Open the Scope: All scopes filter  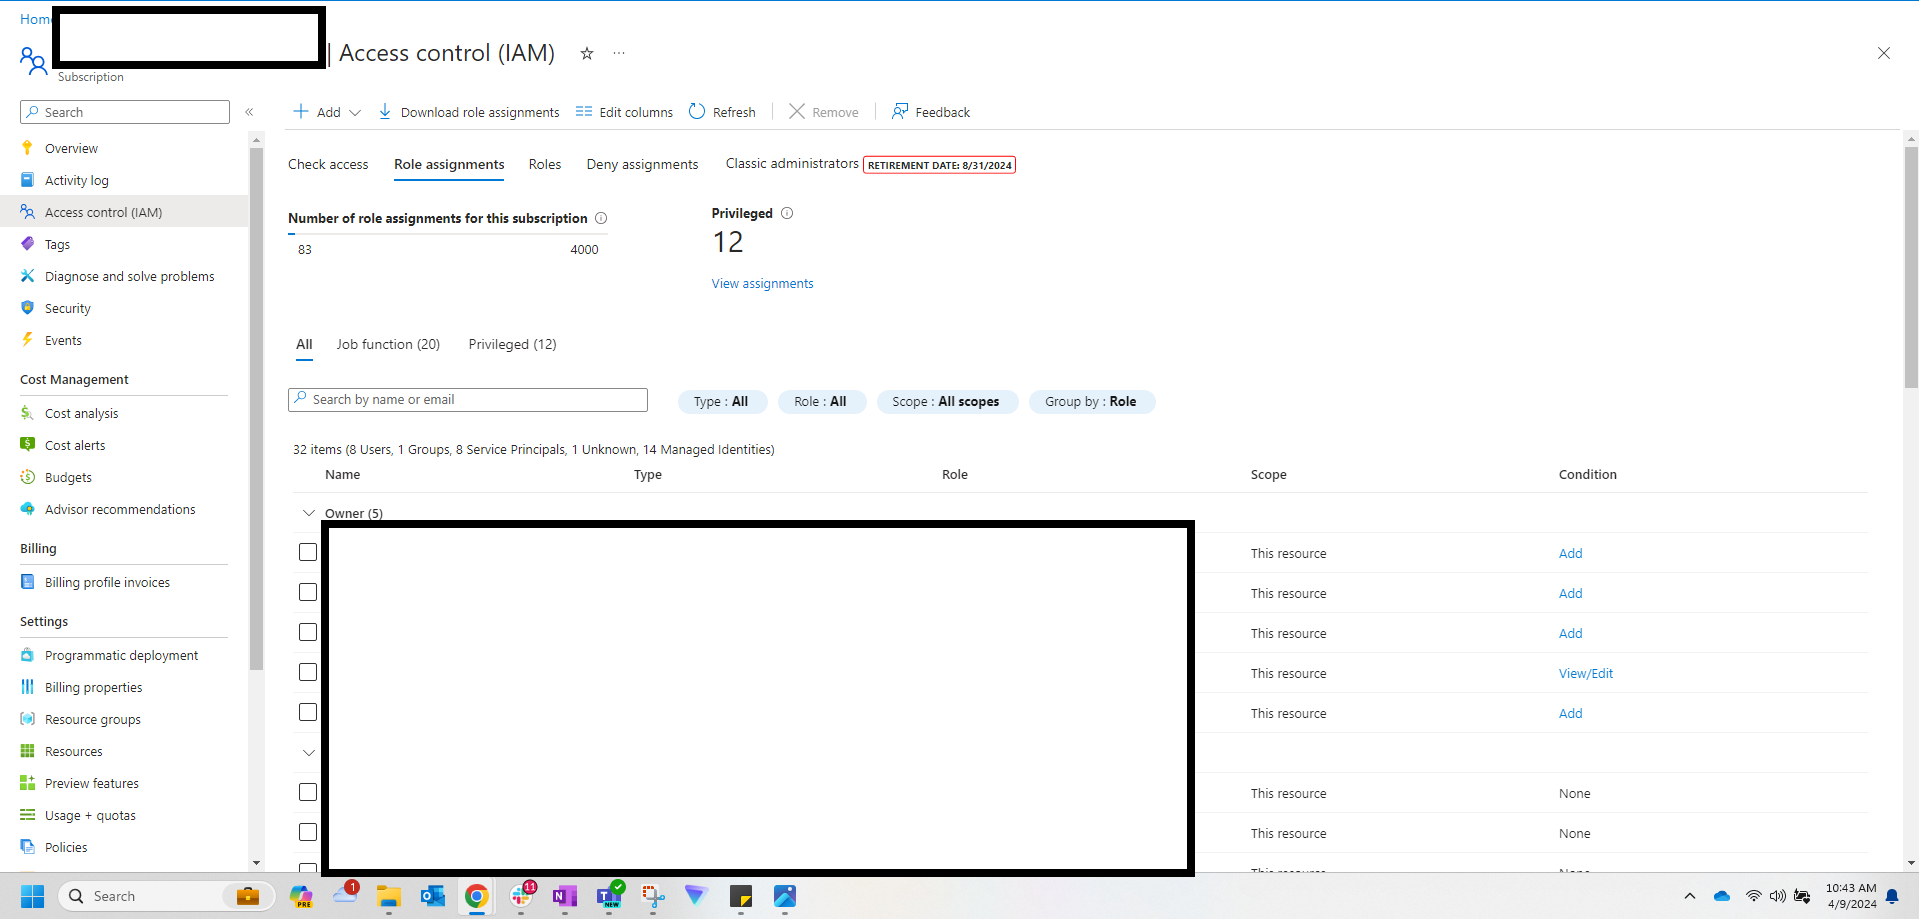946,401
